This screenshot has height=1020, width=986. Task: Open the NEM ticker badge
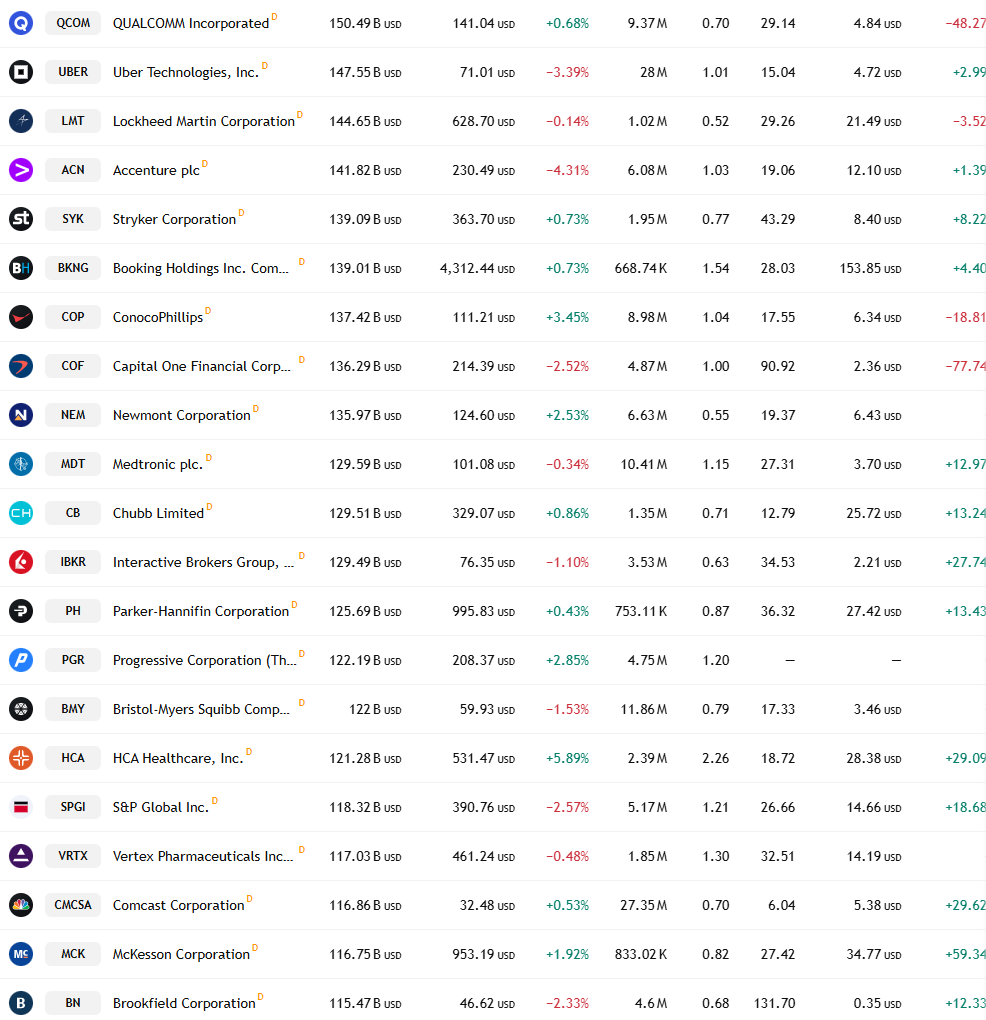click(73, 415)
